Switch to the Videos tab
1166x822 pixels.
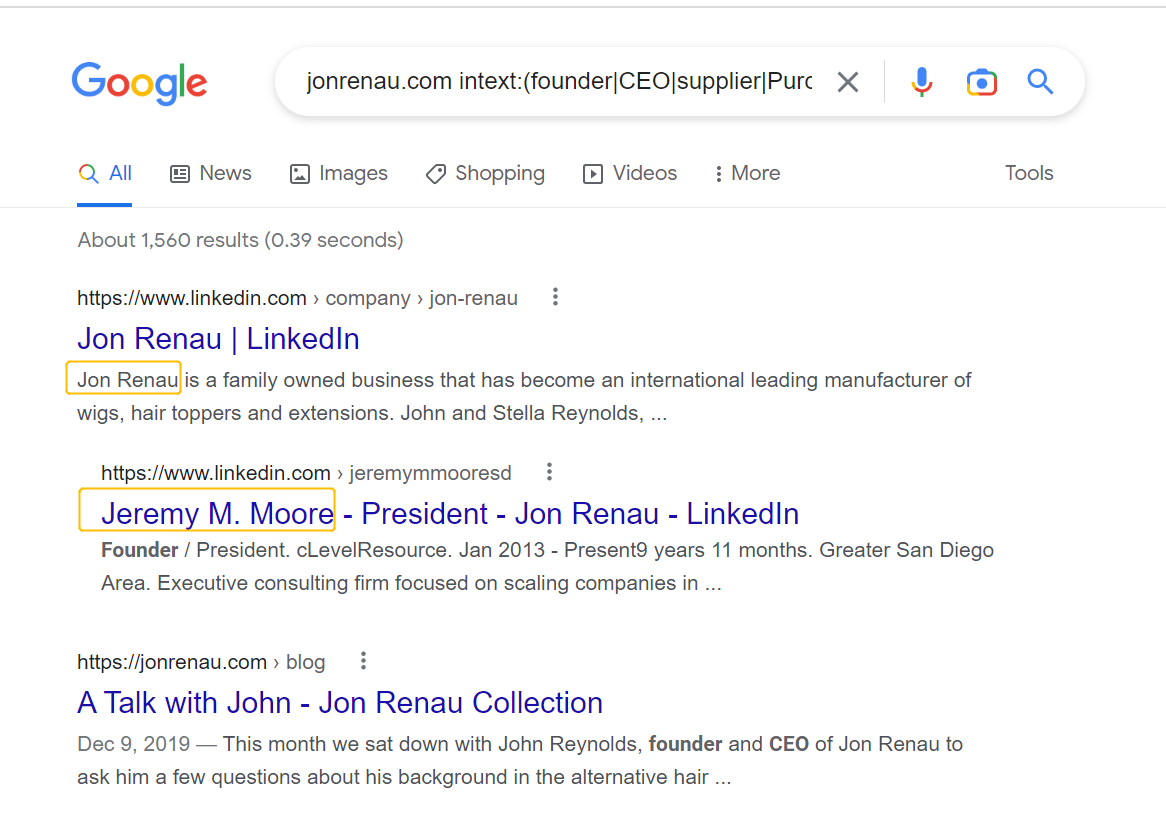coord(629,173)
